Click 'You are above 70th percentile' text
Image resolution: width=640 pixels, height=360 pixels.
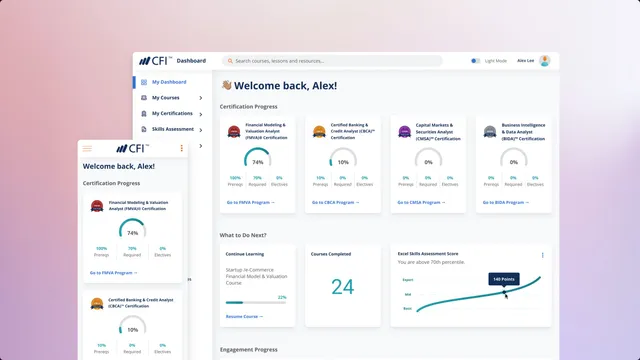point(431,262)
